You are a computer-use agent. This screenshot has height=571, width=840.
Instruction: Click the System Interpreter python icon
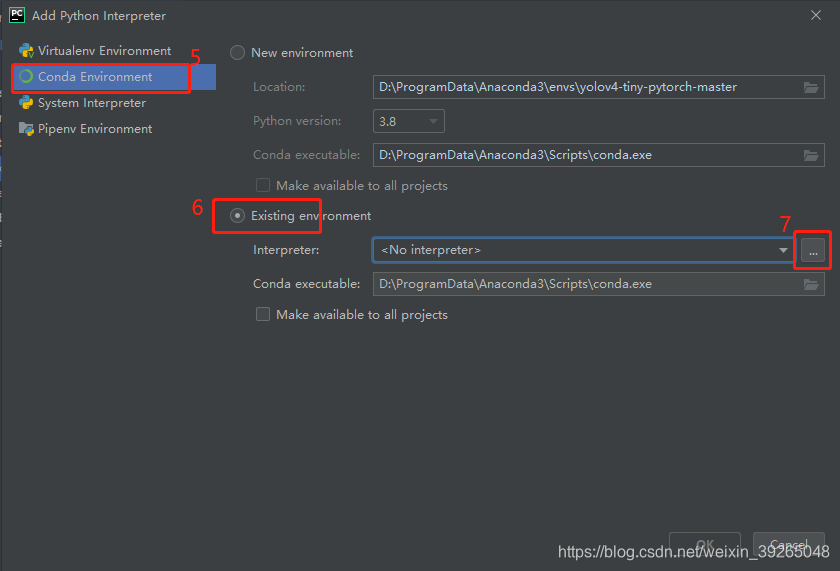click(x=26, y=102)
